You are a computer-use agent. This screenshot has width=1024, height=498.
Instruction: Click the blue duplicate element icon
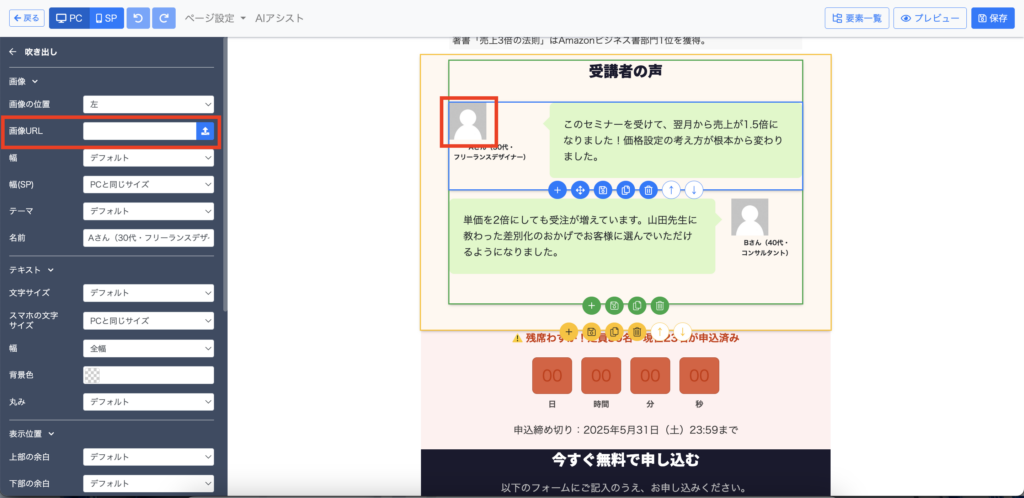tap(626, 190)
